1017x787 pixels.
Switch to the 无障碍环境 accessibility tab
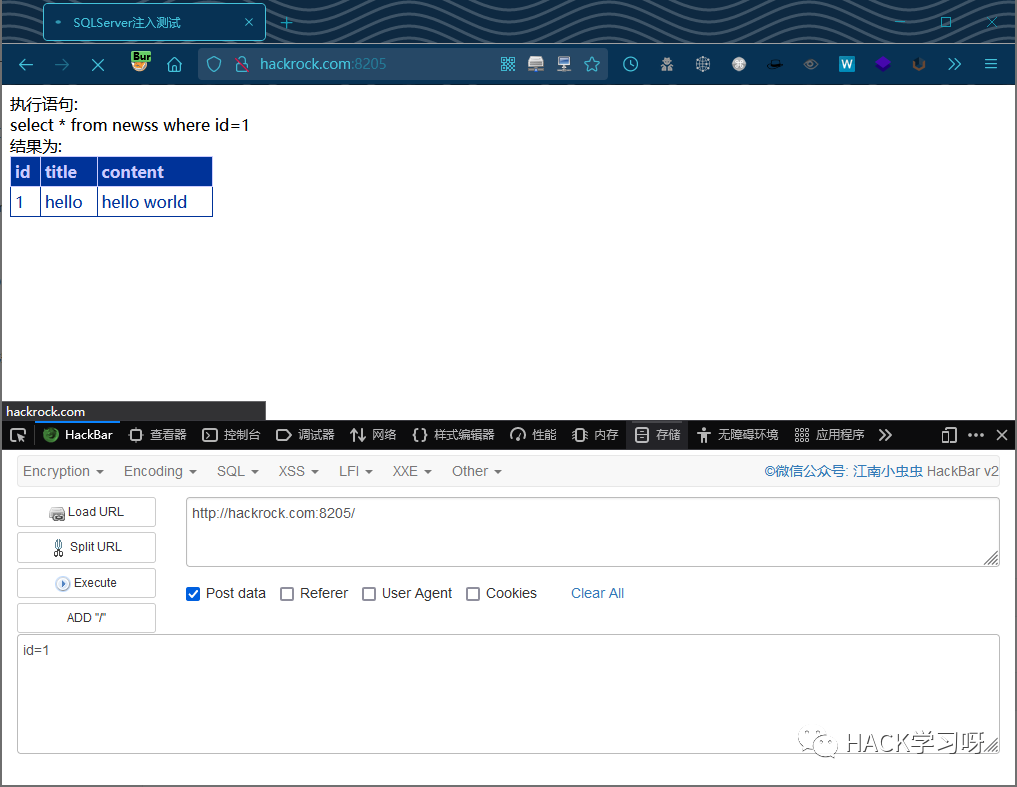738,435
